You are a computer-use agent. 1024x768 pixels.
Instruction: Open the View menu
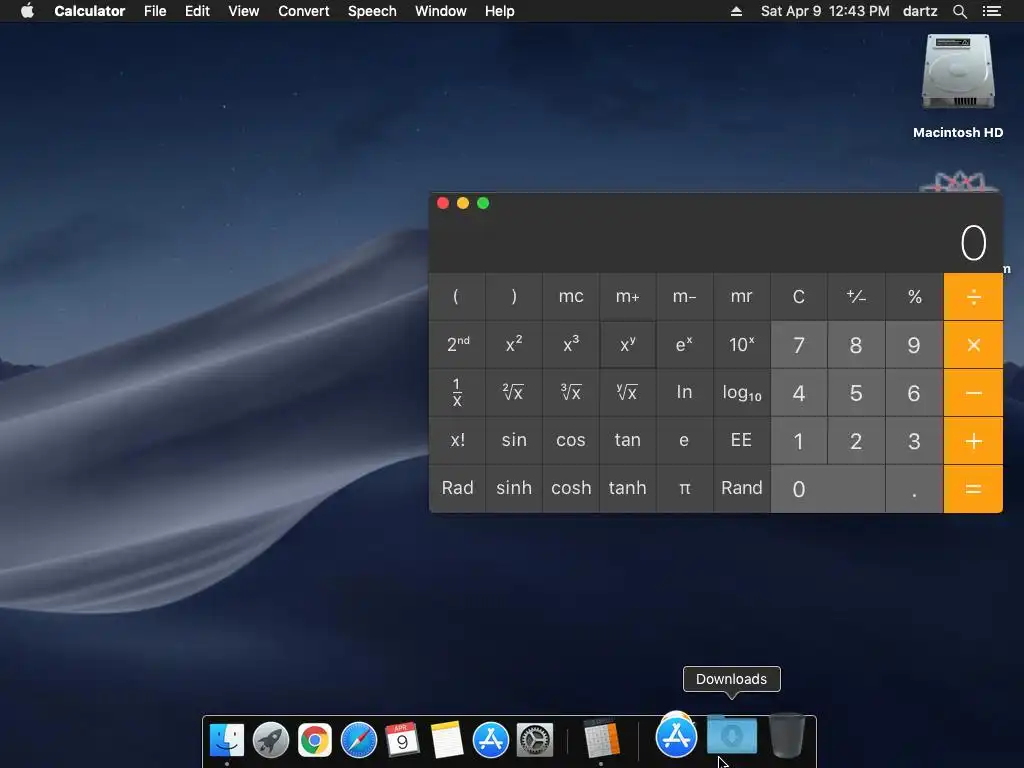pos(244,11)
